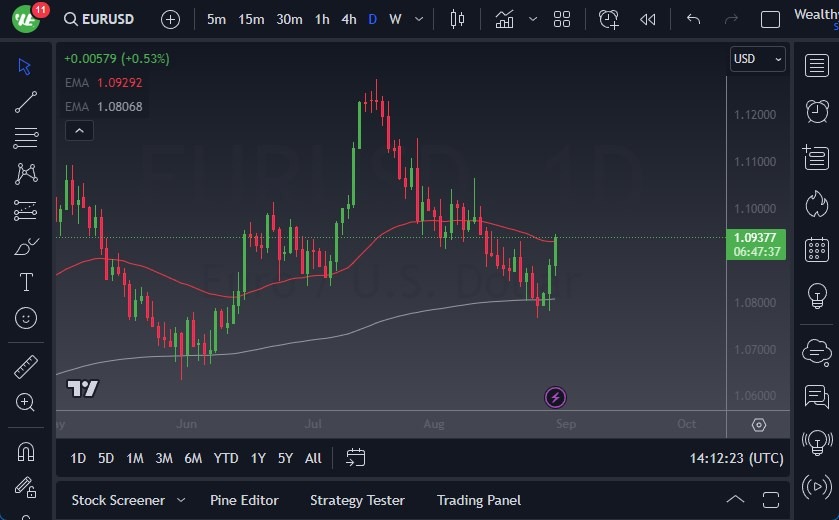
Task: Open the emoji icons tool
Action: click(26, 318)
